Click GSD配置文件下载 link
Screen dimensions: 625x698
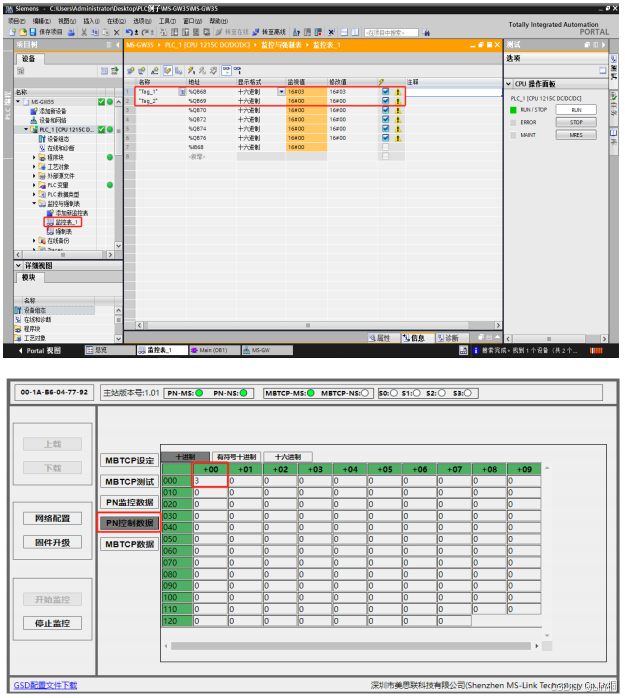45,685
